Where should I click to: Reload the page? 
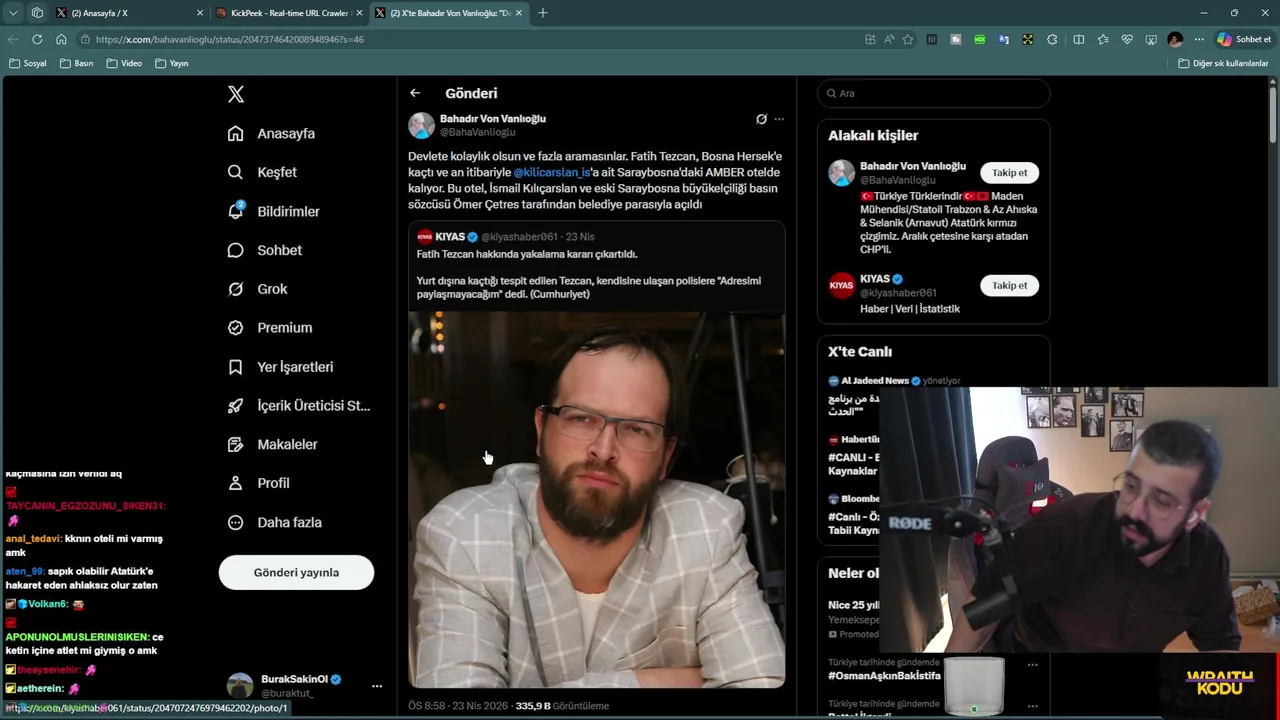[x=37, y=39]
